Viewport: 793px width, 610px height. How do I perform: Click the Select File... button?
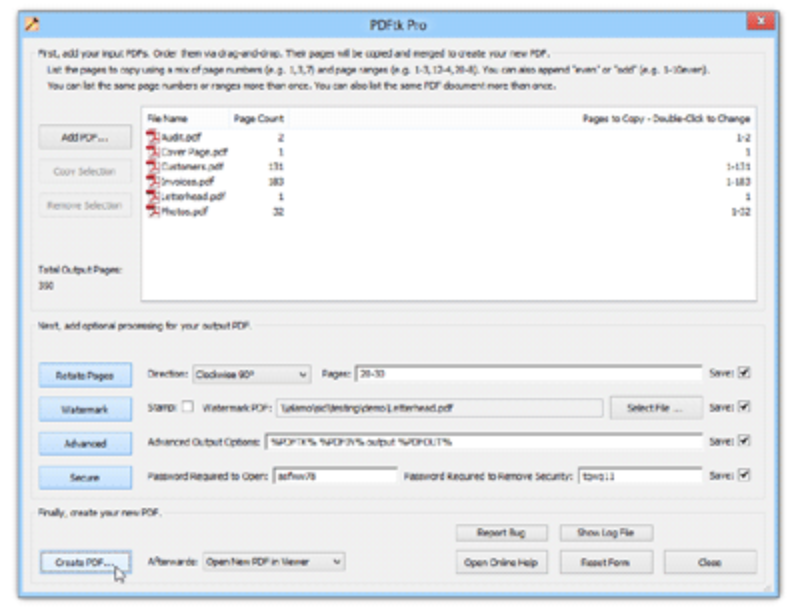(656, 408)
